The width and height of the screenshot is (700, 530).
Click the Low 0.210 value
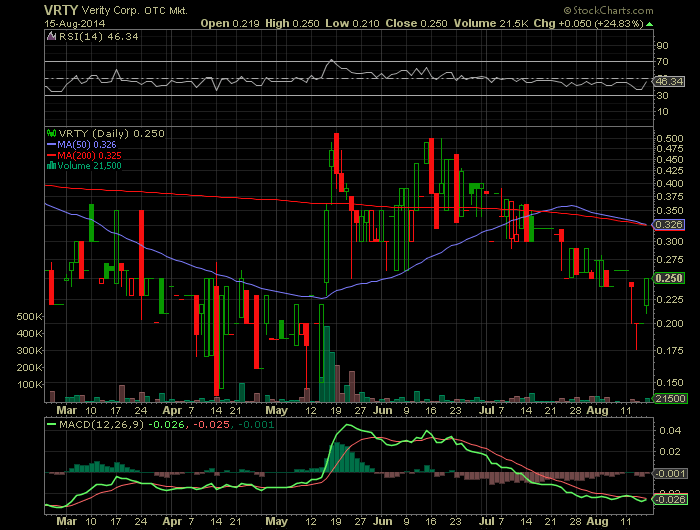[x=352, y=23]
